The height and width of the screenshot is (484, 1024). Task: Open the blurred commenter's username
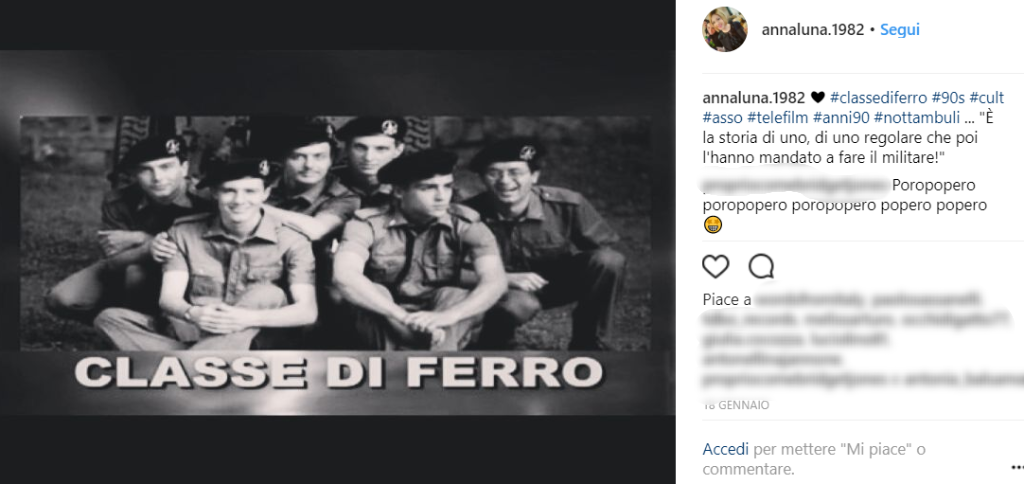795,186
